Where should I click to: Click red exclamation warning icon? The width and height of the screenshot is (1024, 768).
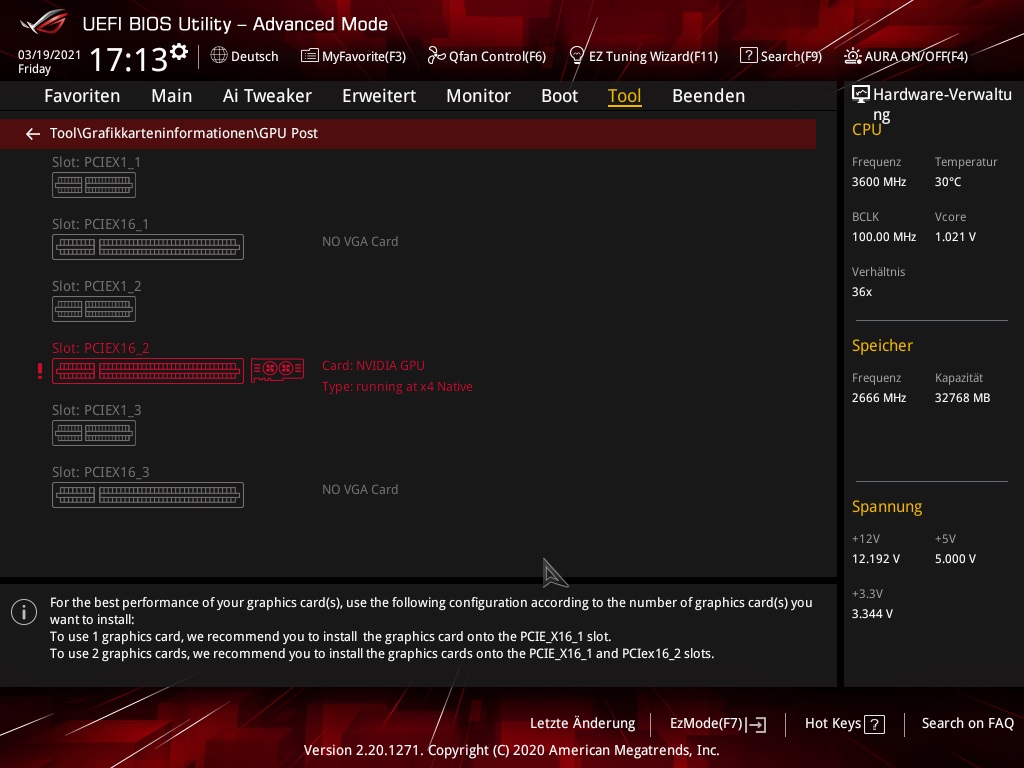[40, 371]
